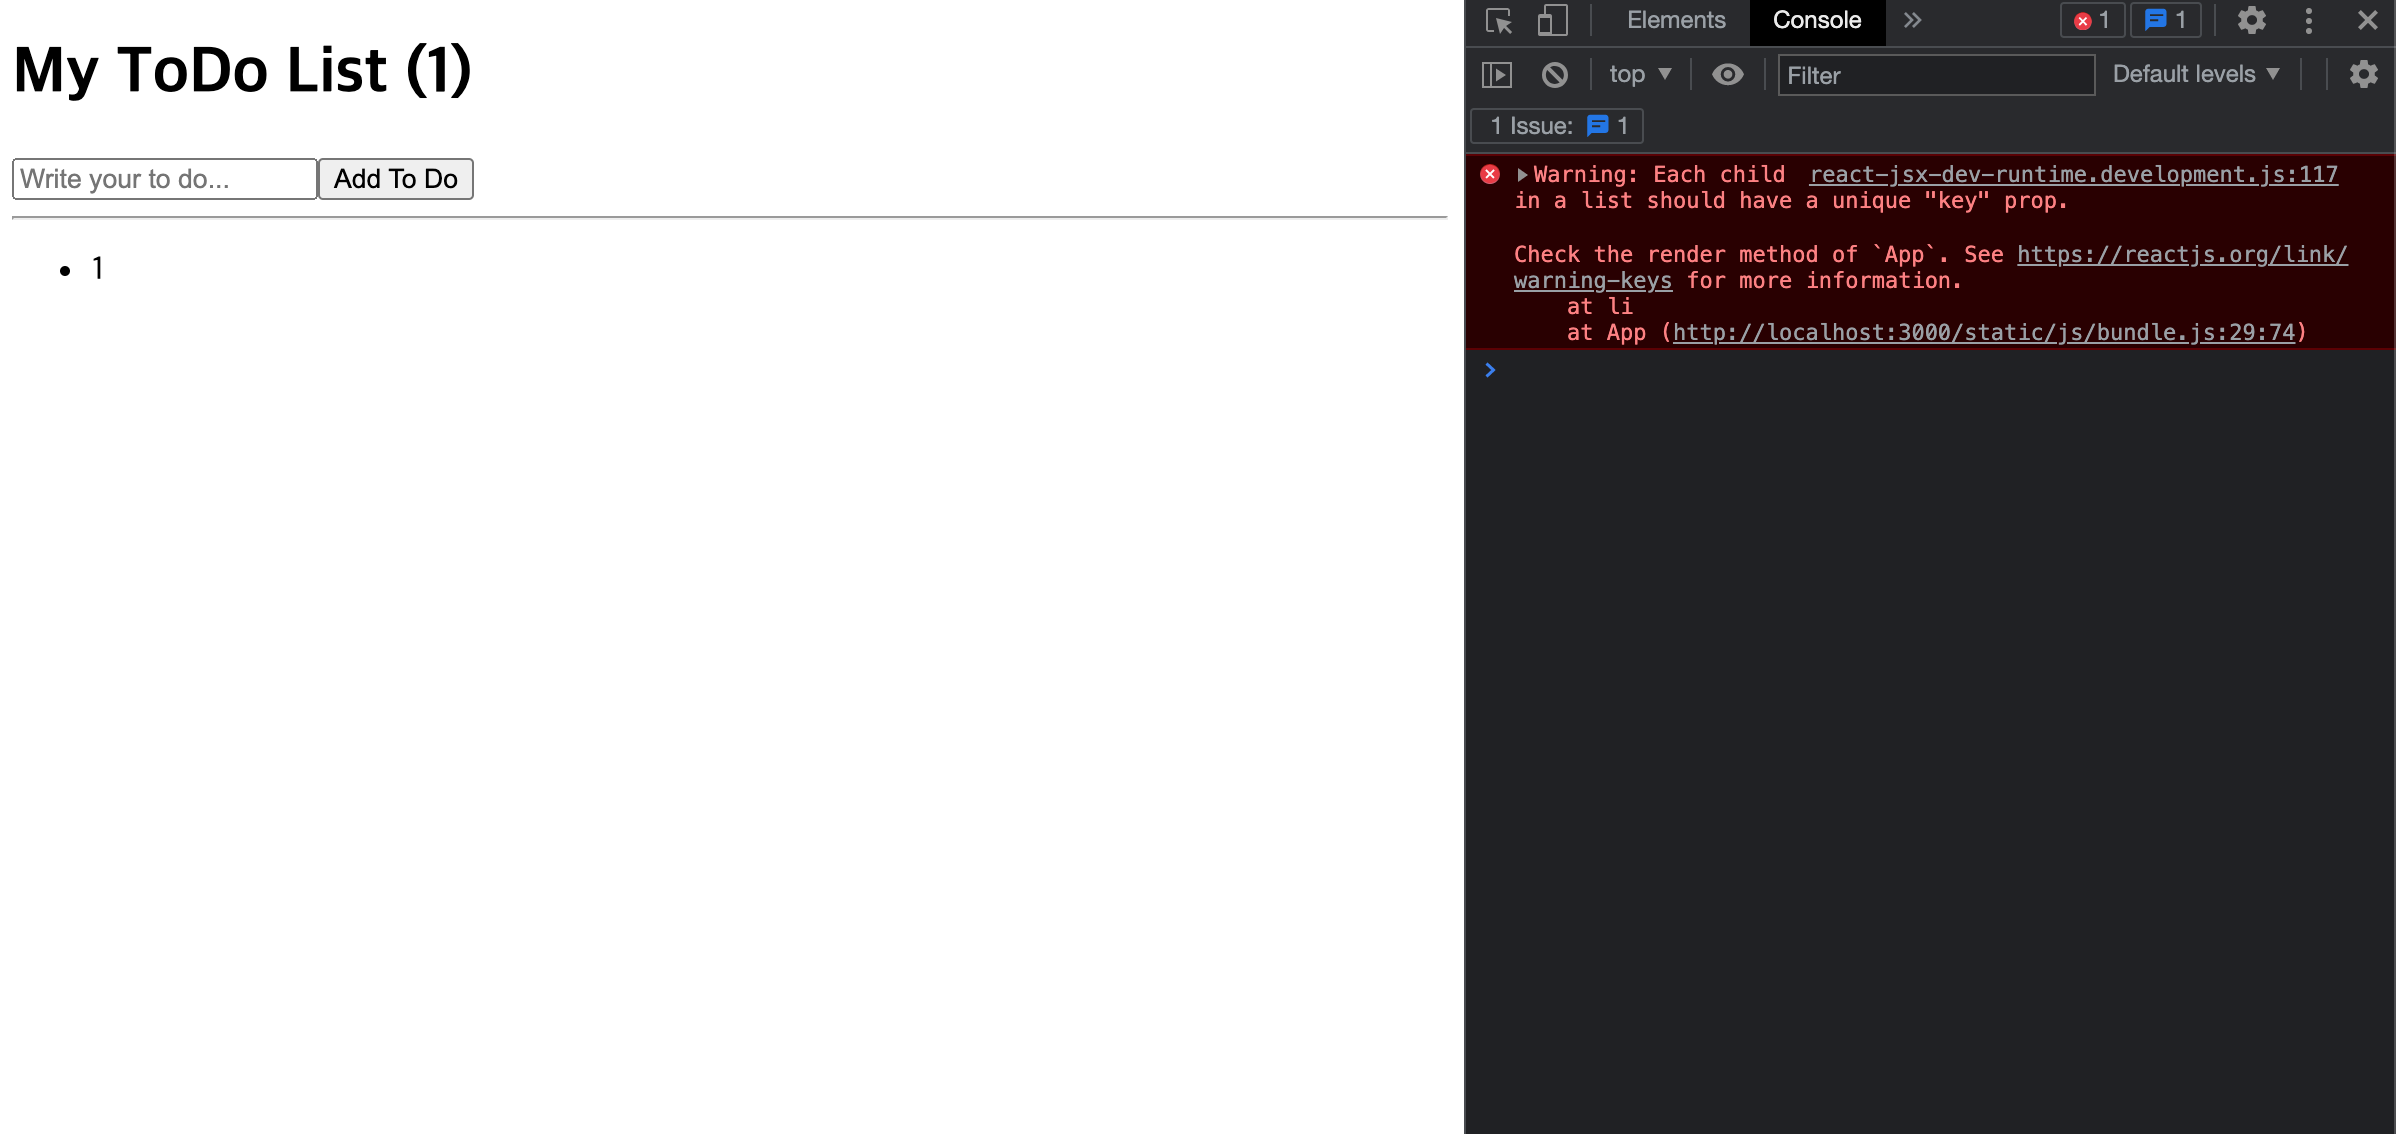Screen dimensions: 2396x1134
Task: Activate the inspect element picker icon
Action: (1498, 21)
